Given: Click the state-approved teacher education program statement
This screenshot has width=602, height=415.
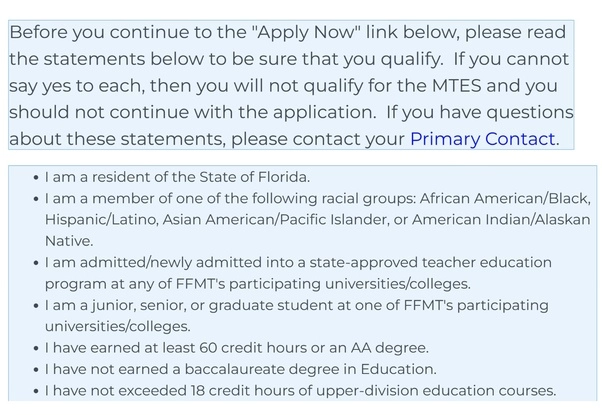Looking at the screenshot, I should click(x=298, y=273).
